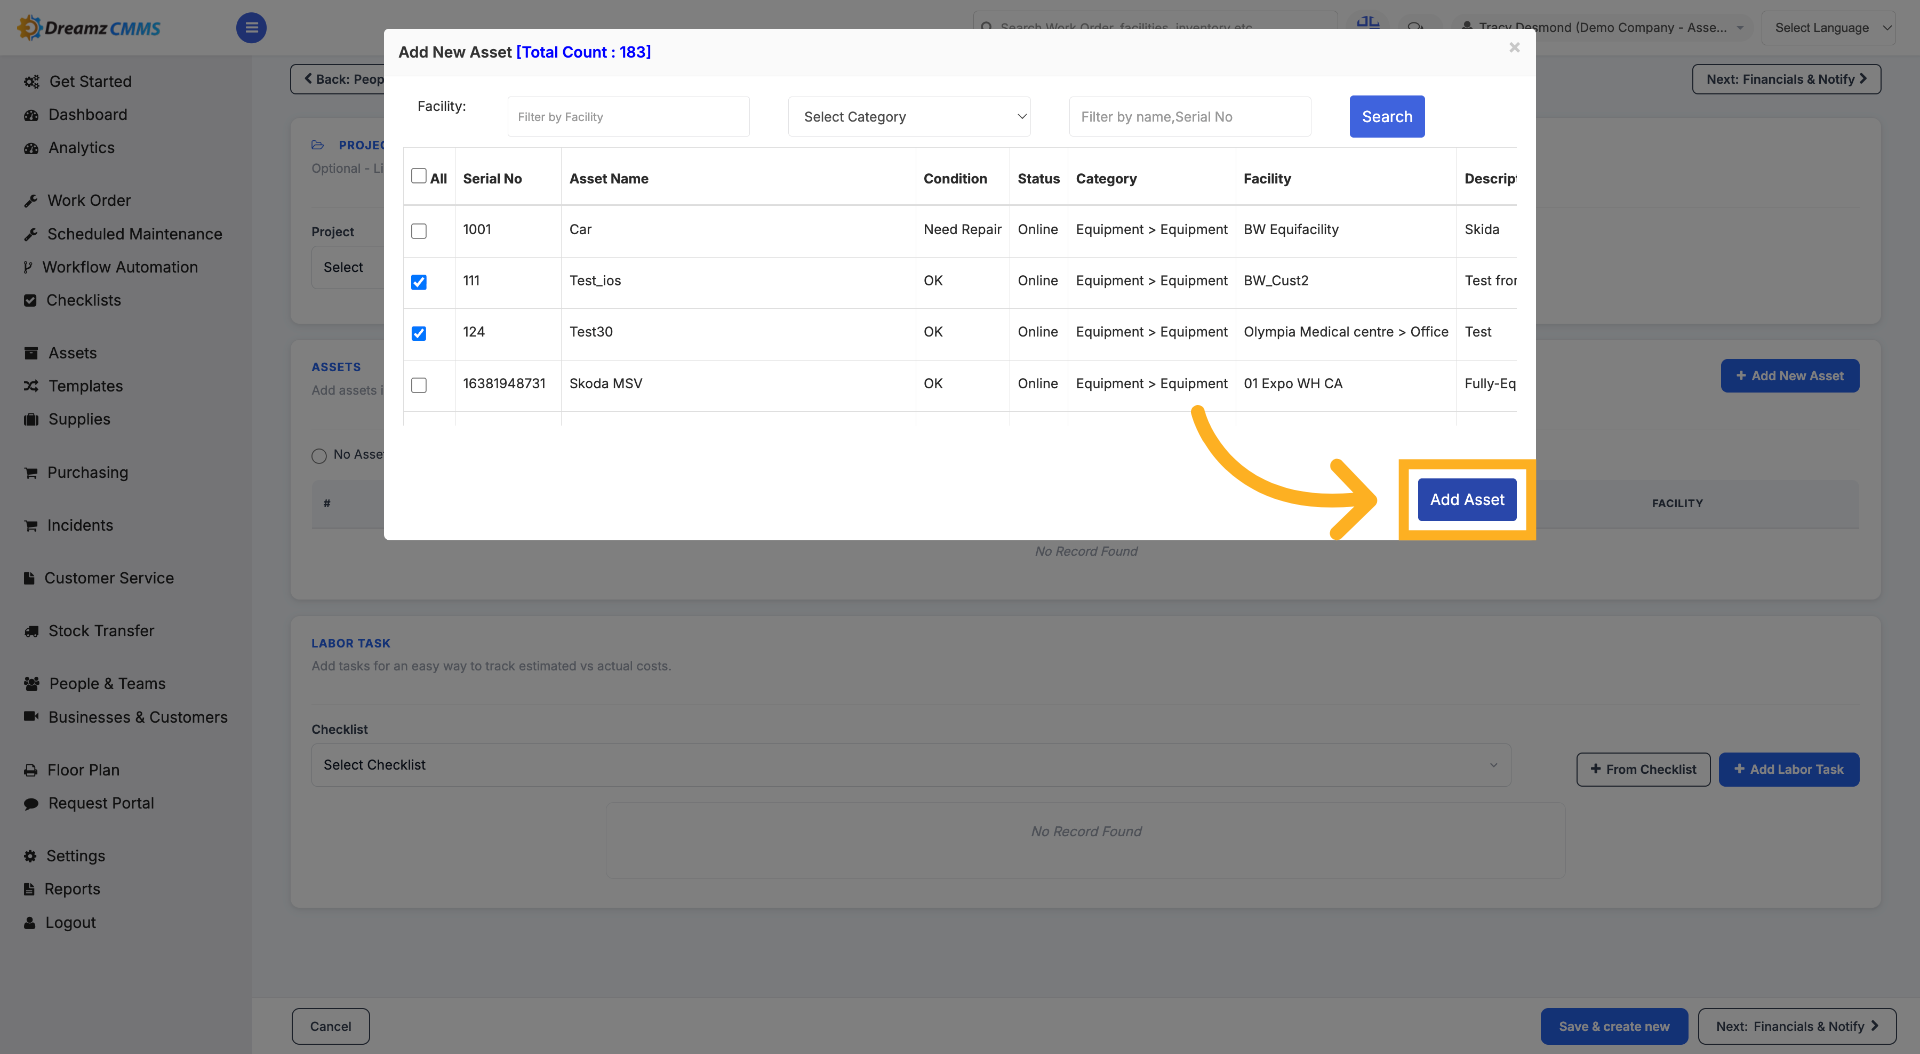Click the DreamzCMMS logo

89,28
